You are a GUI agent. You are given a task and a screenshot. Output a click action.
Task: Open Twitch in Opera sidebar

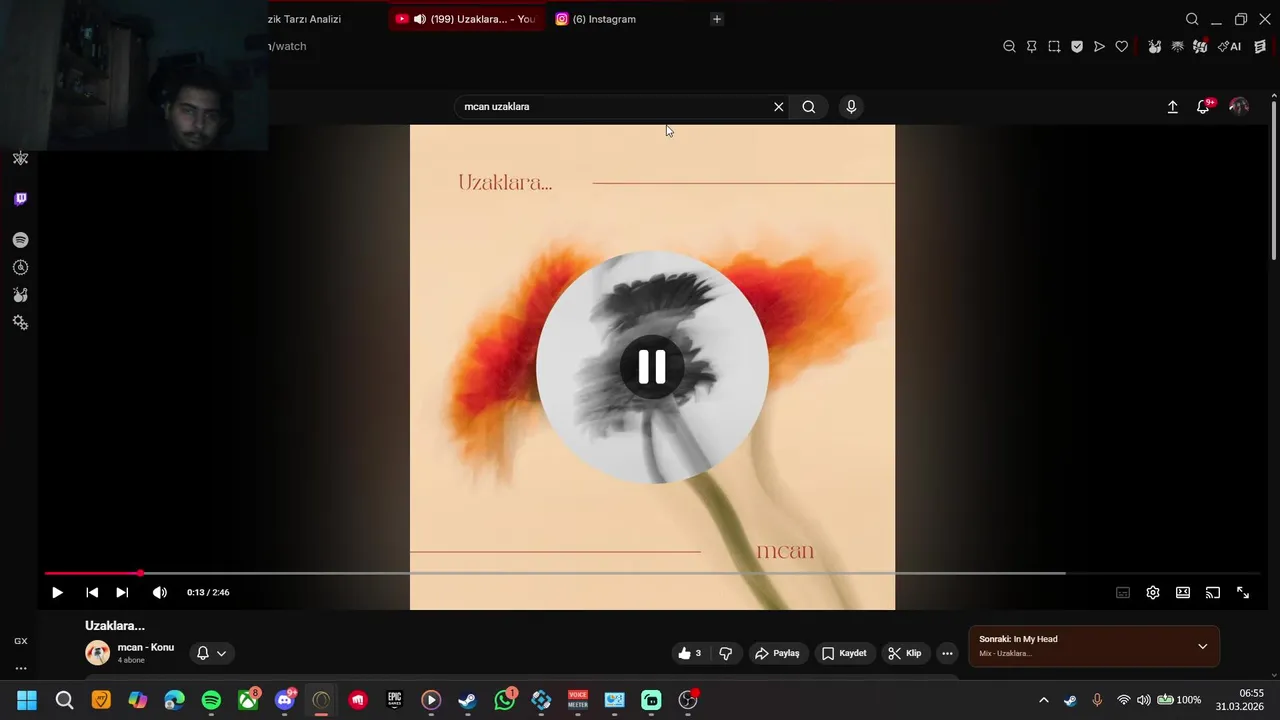(x=20, y=199)
